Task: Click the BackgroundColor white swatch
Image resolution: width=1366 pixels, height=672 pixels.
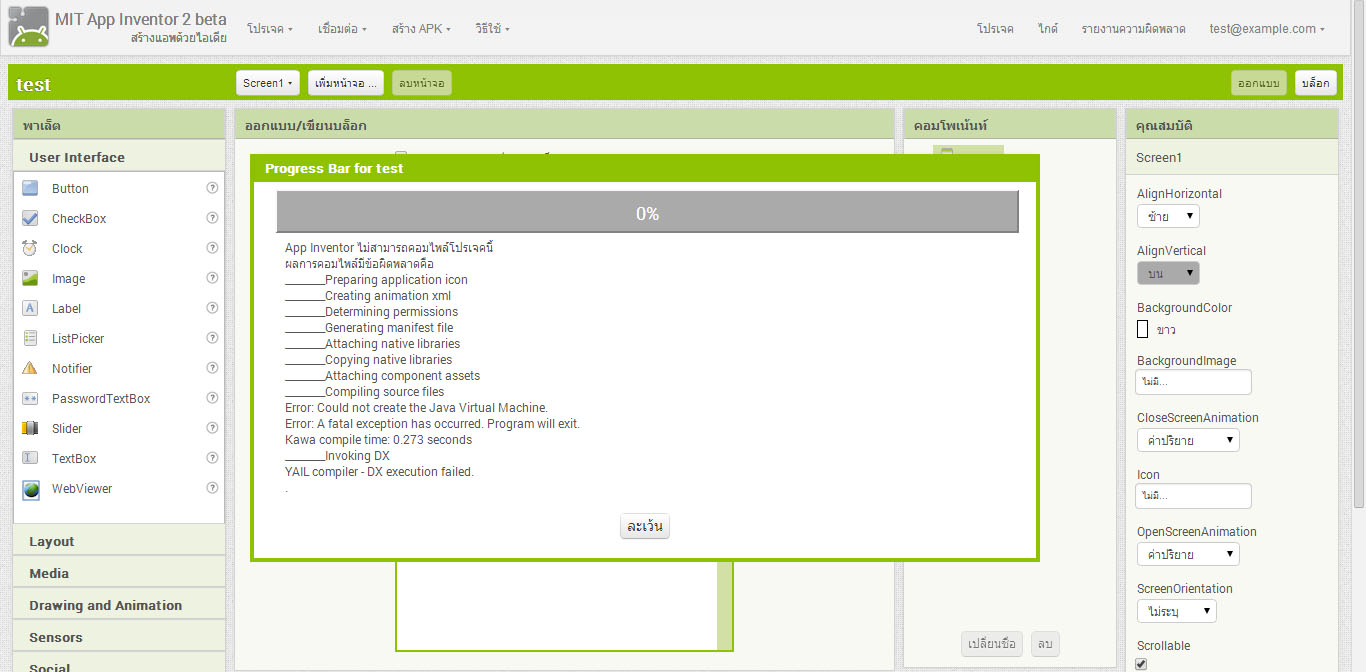Action: point(1142,329)
